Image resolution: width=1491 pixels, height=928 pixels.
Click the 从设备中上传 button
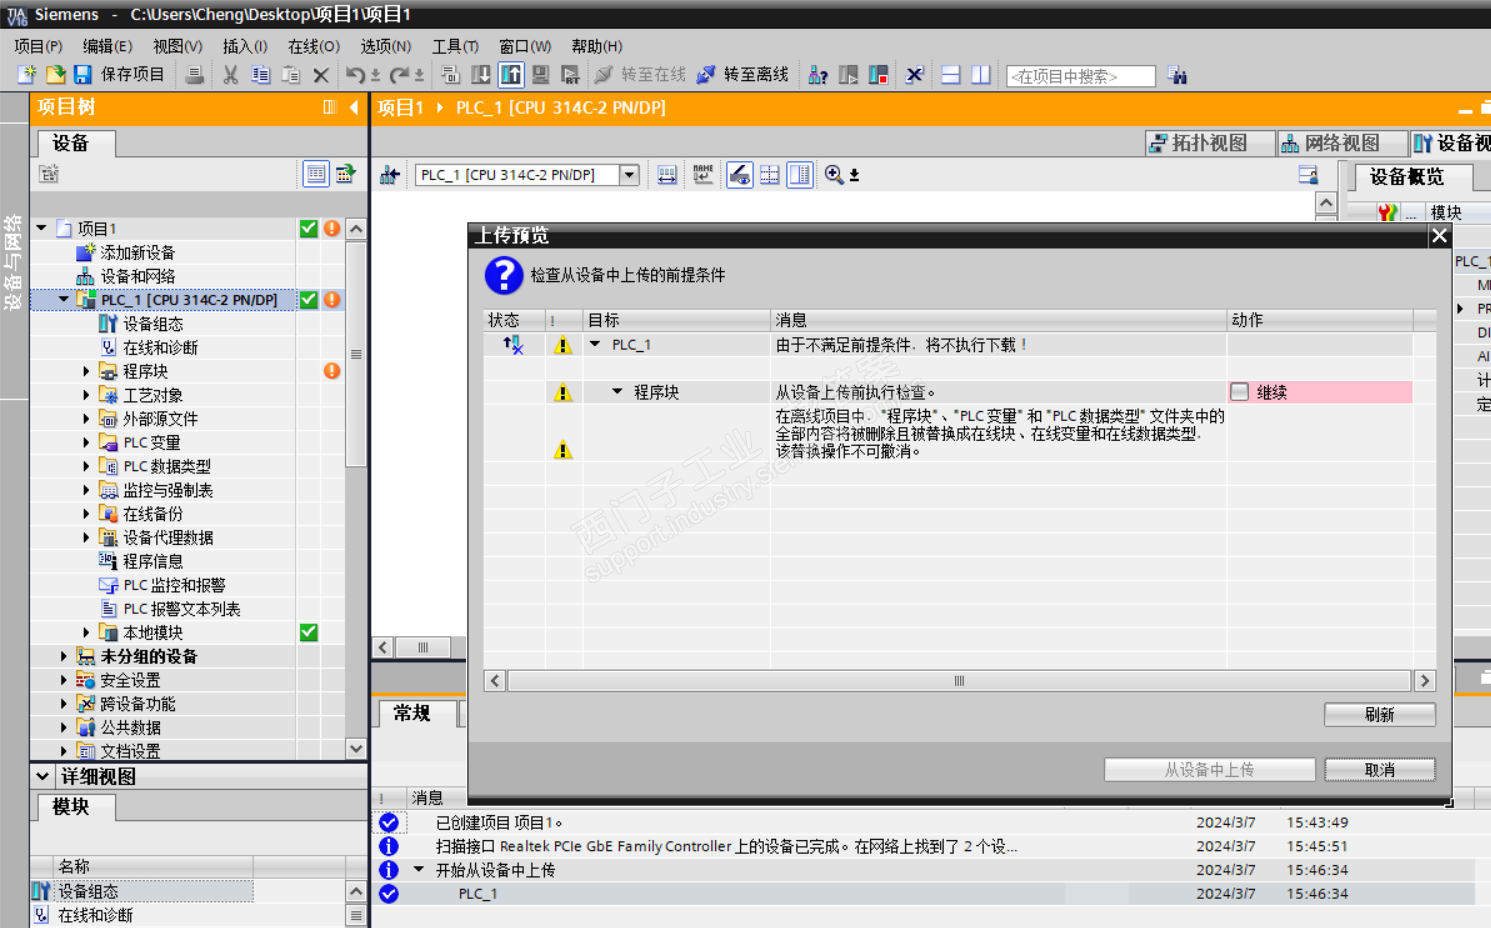(x=1209, y=770)
